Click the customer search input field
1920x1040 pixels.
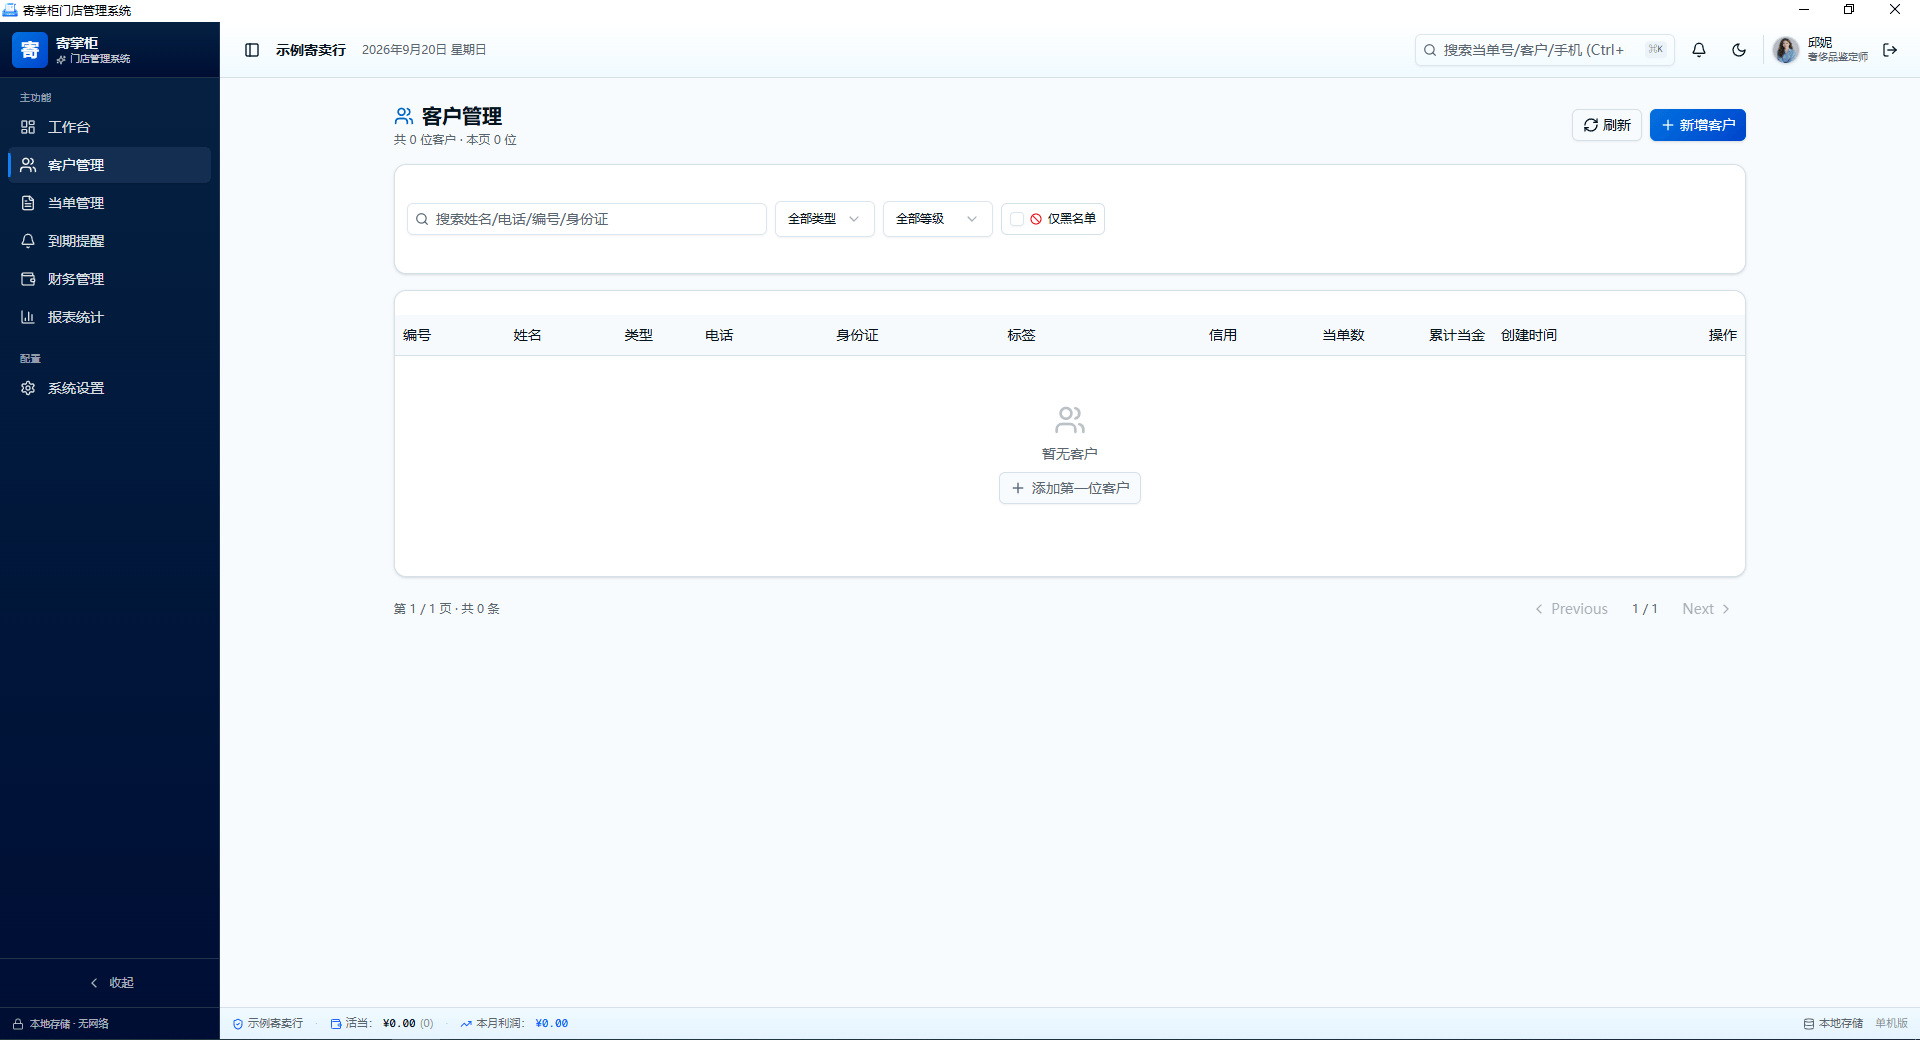587,219
